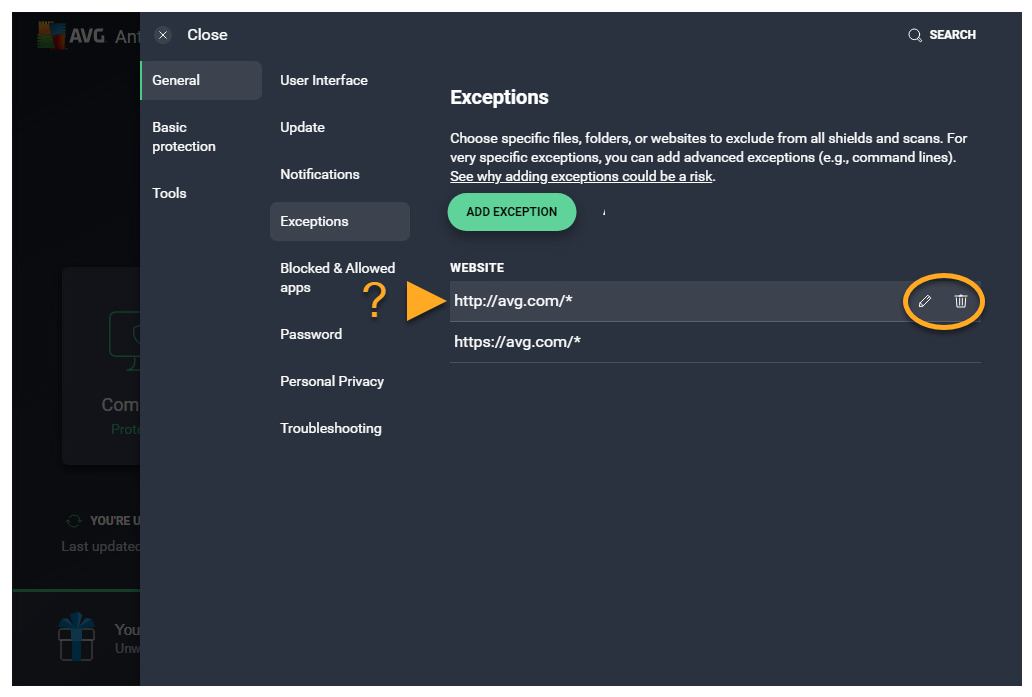
Task: Open Password settings
Action: [311, 334]
